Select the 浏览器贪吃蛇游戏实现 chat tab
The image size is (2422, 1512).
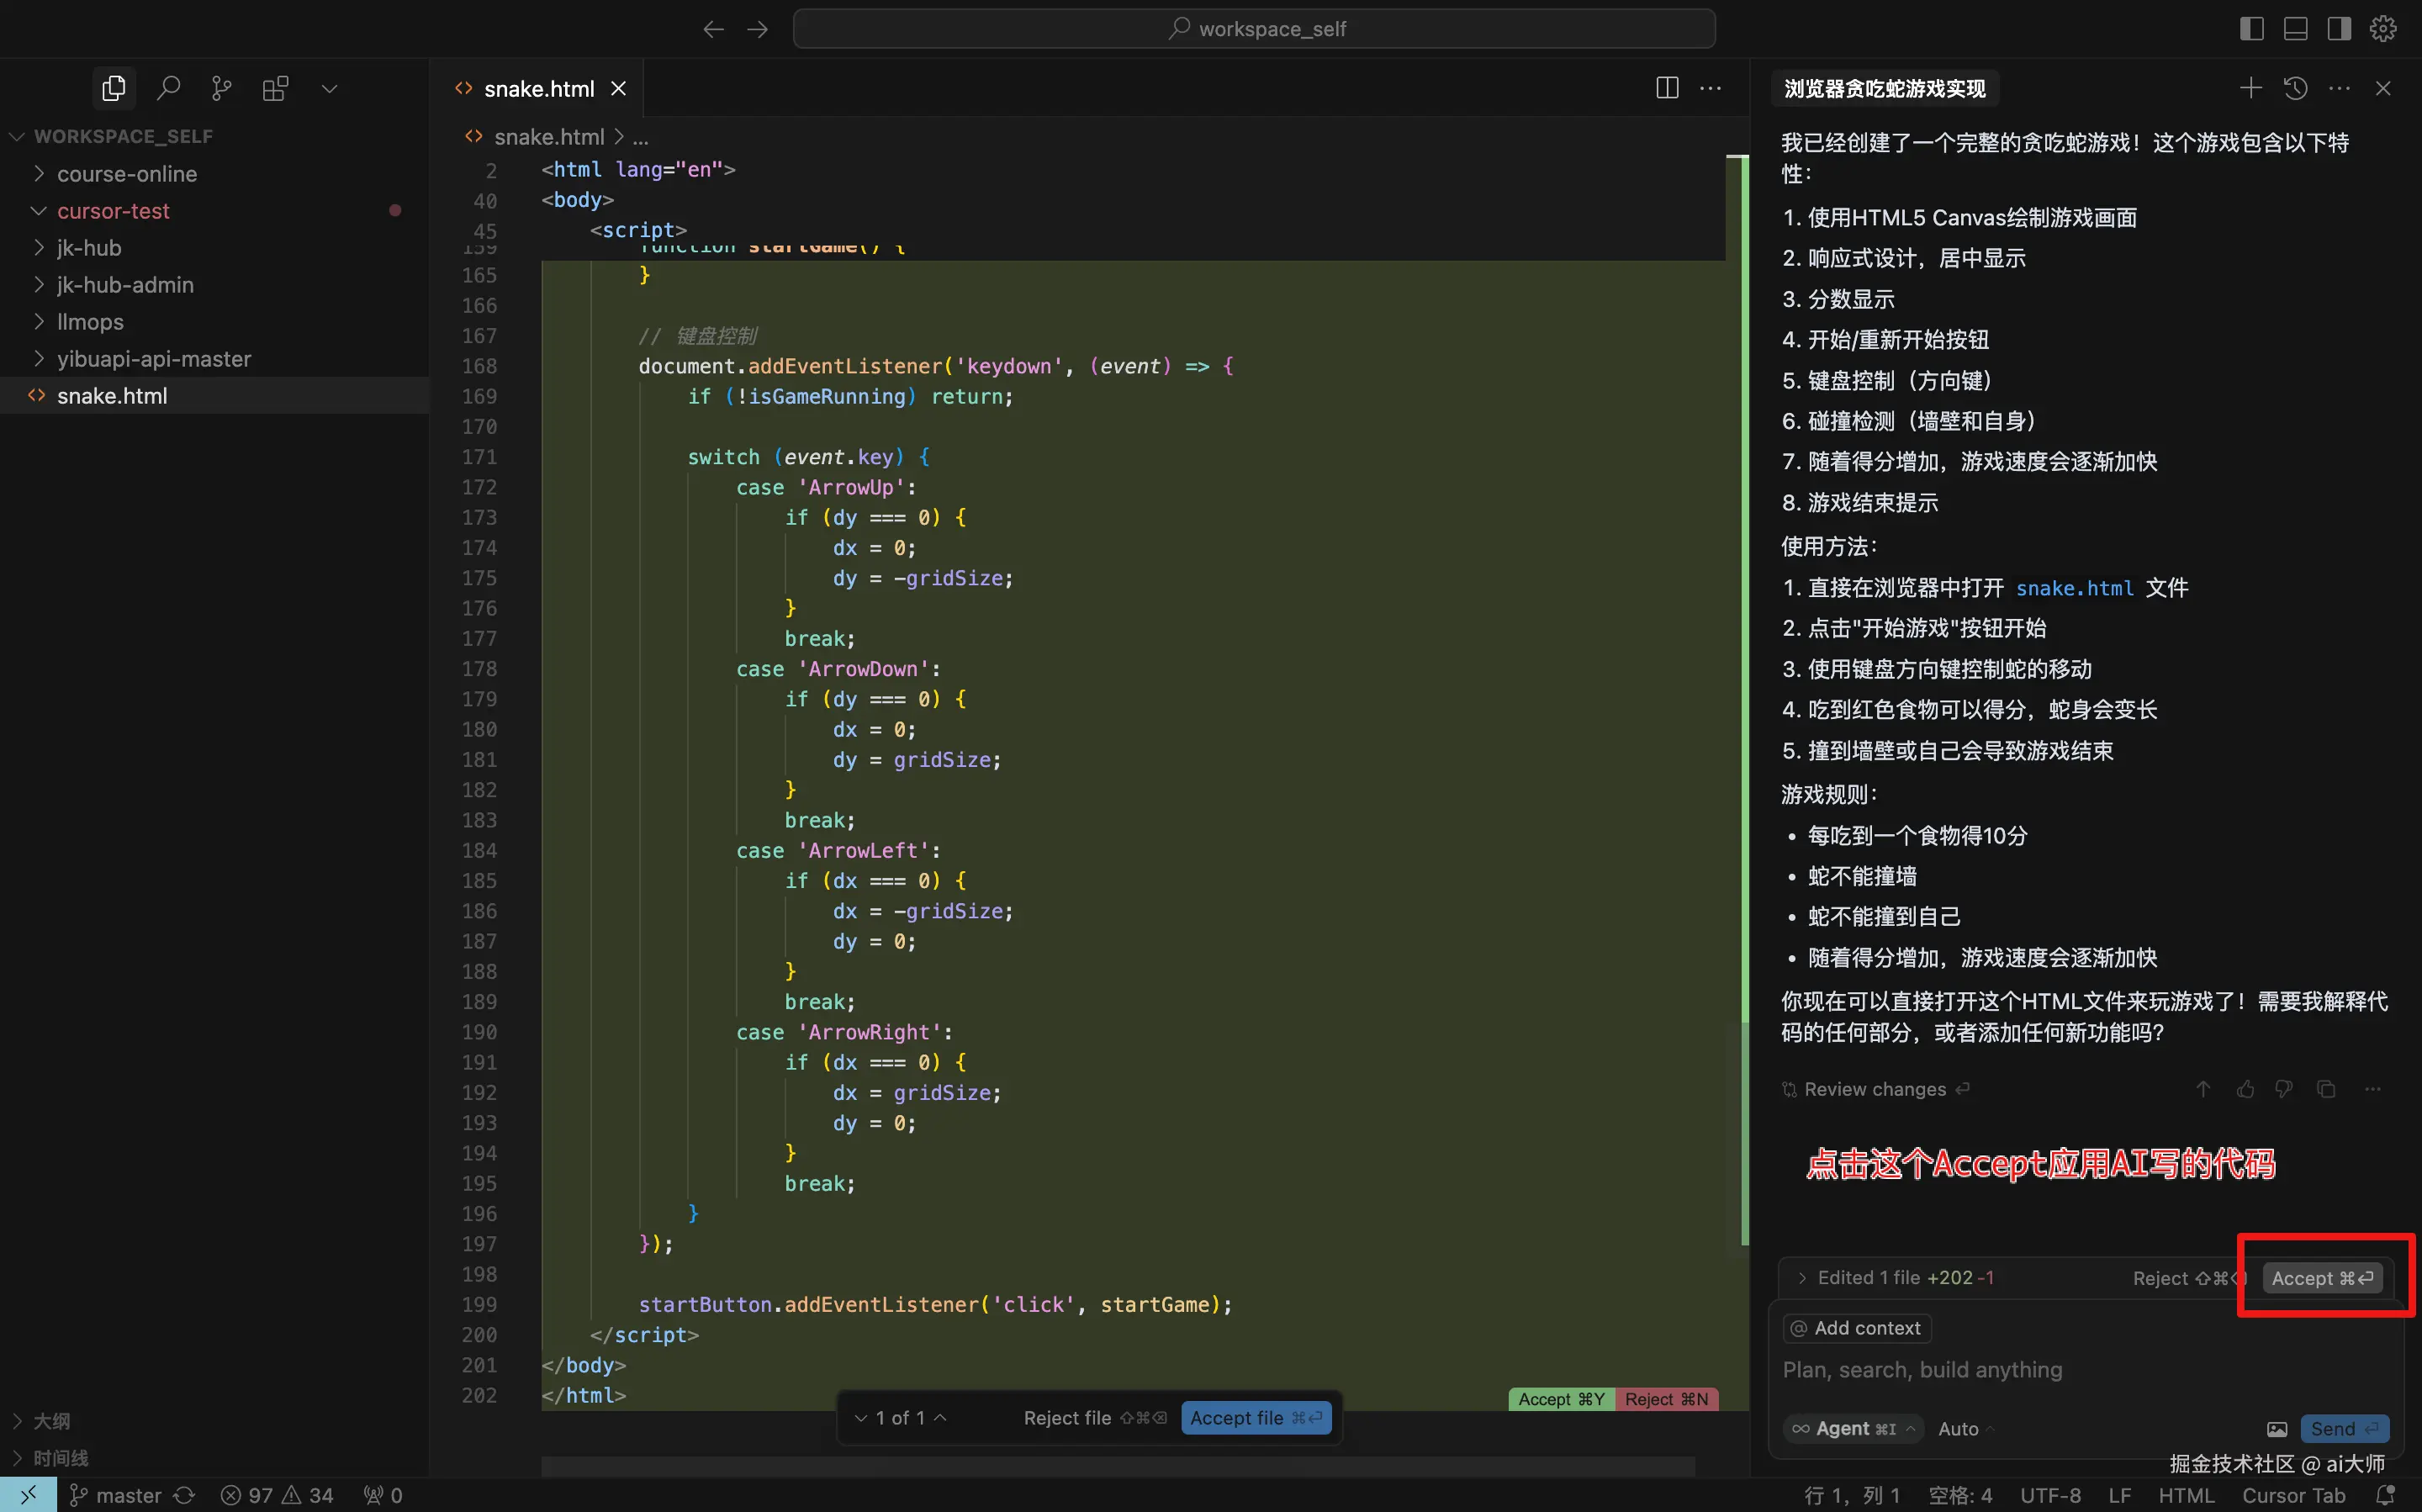click(1884, 89)
